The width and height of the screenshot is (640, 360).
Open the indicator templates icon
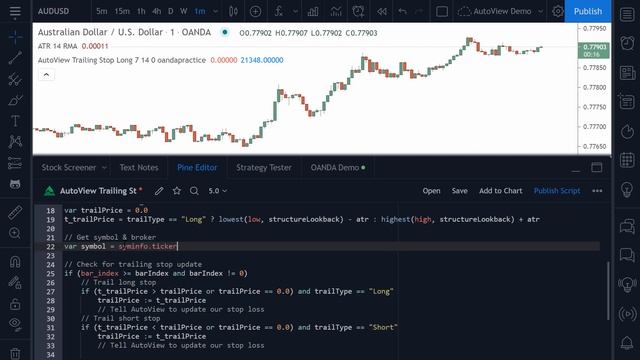(x=336, y=11)
